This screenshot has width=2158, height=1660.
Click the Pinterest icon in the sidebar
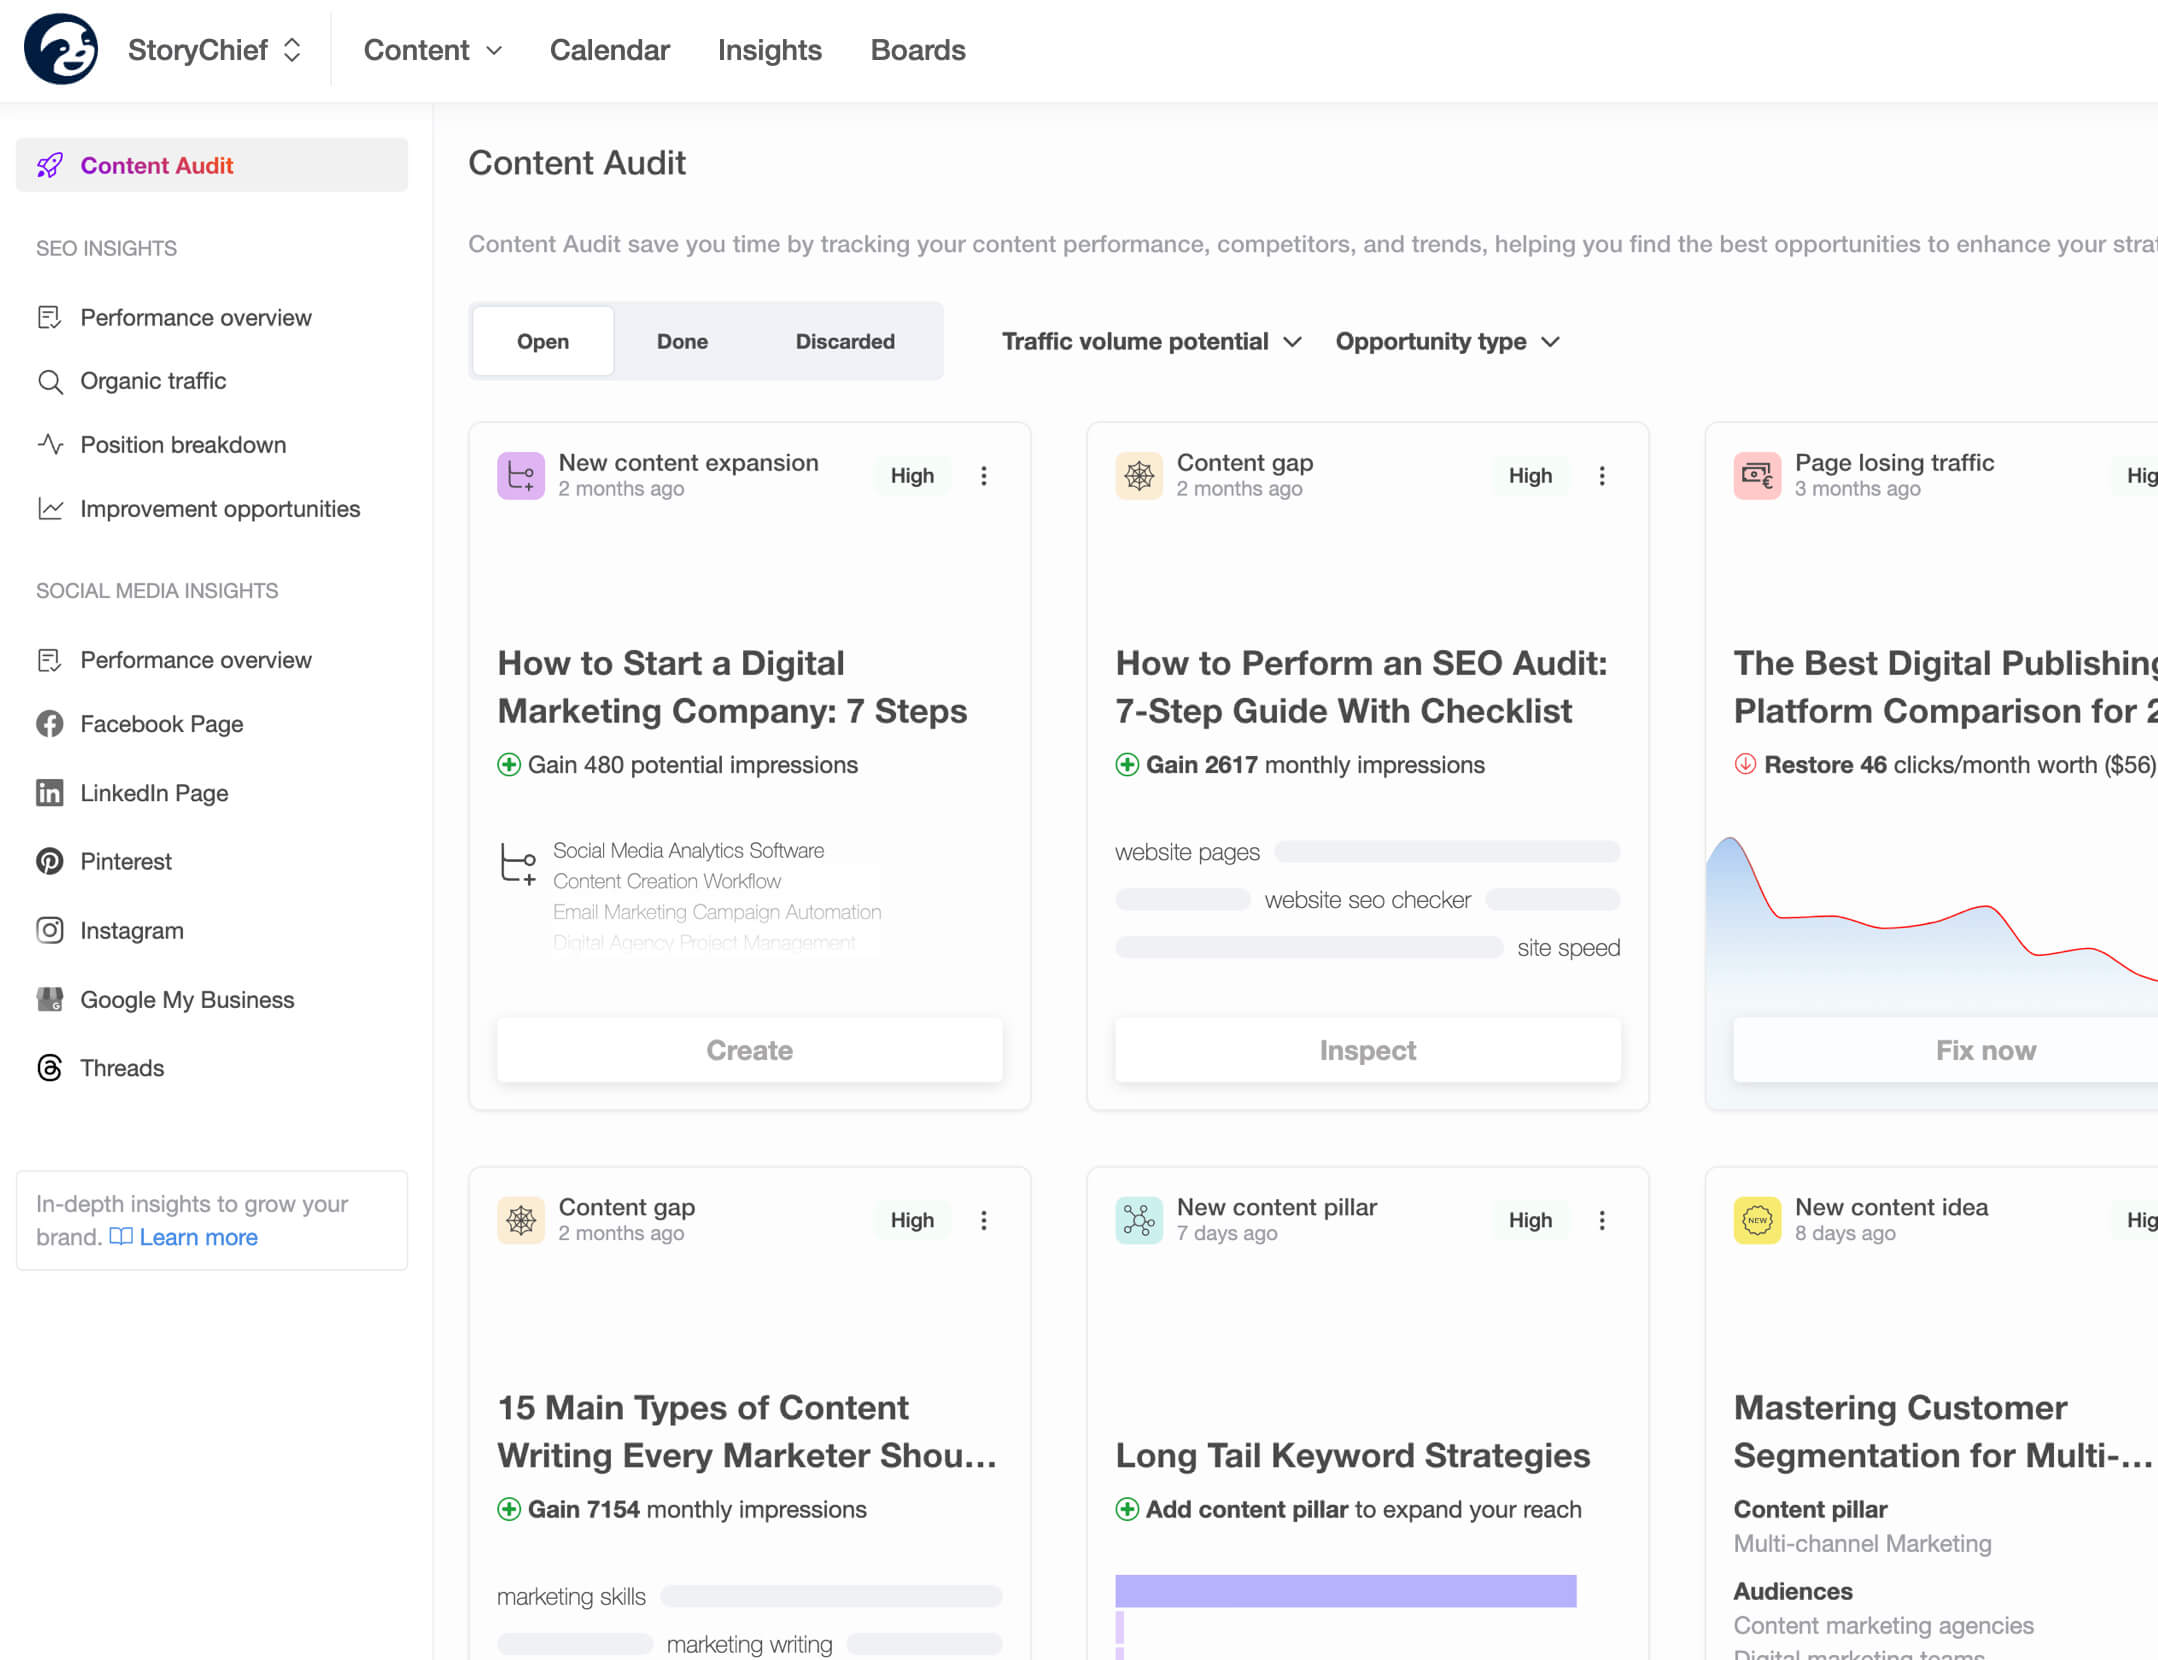coord(50,861)
